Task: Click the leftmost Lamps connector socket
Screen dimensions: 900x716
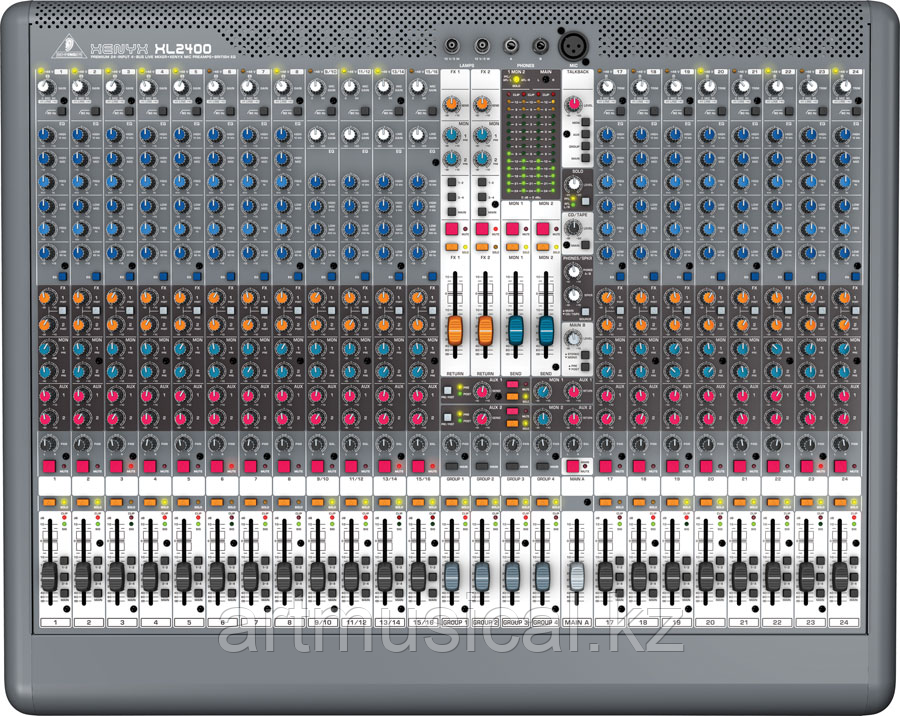Action: tap(454, 45)
